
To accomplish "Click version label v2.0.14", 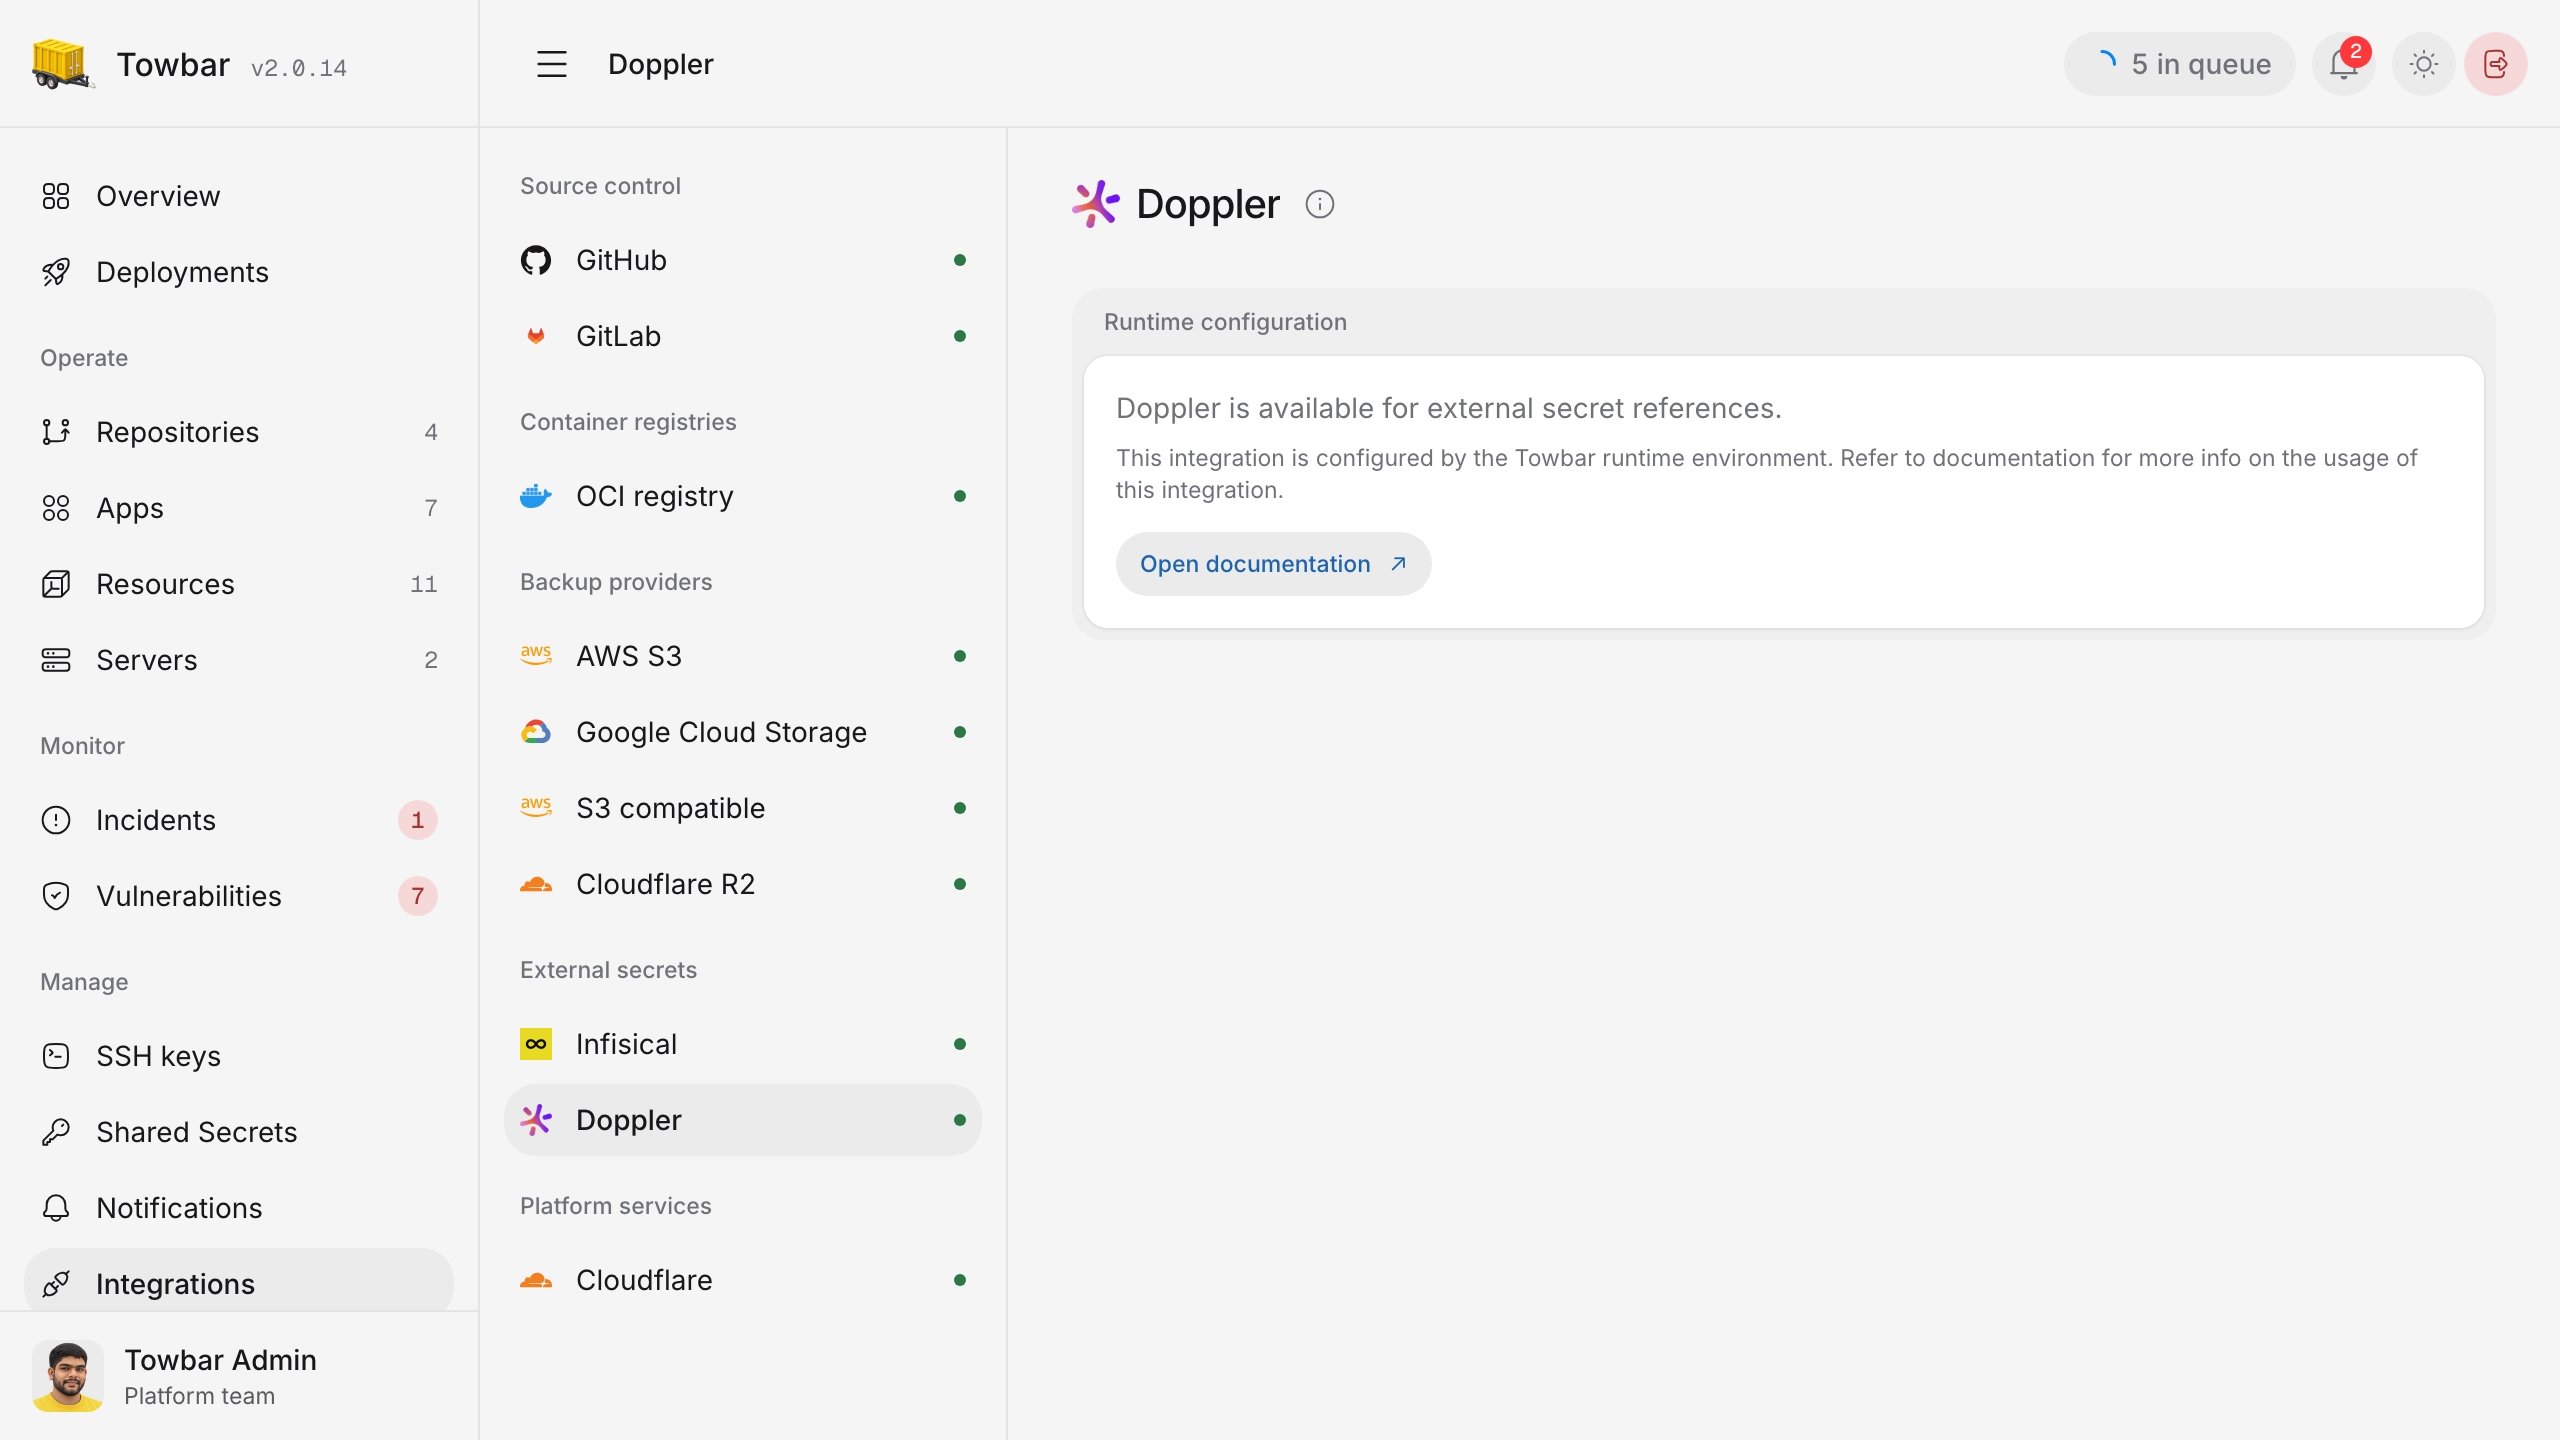I will coord(299,68).
